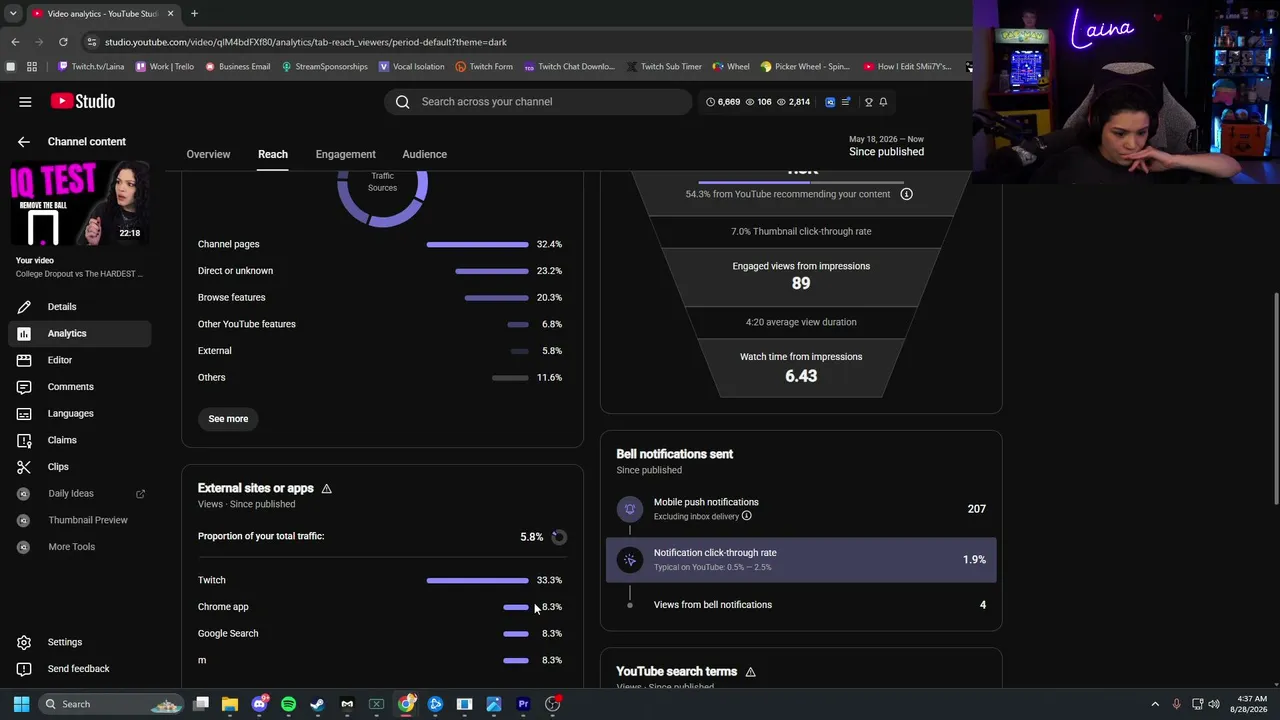Click the blue extension icon in header

(830, 102)
